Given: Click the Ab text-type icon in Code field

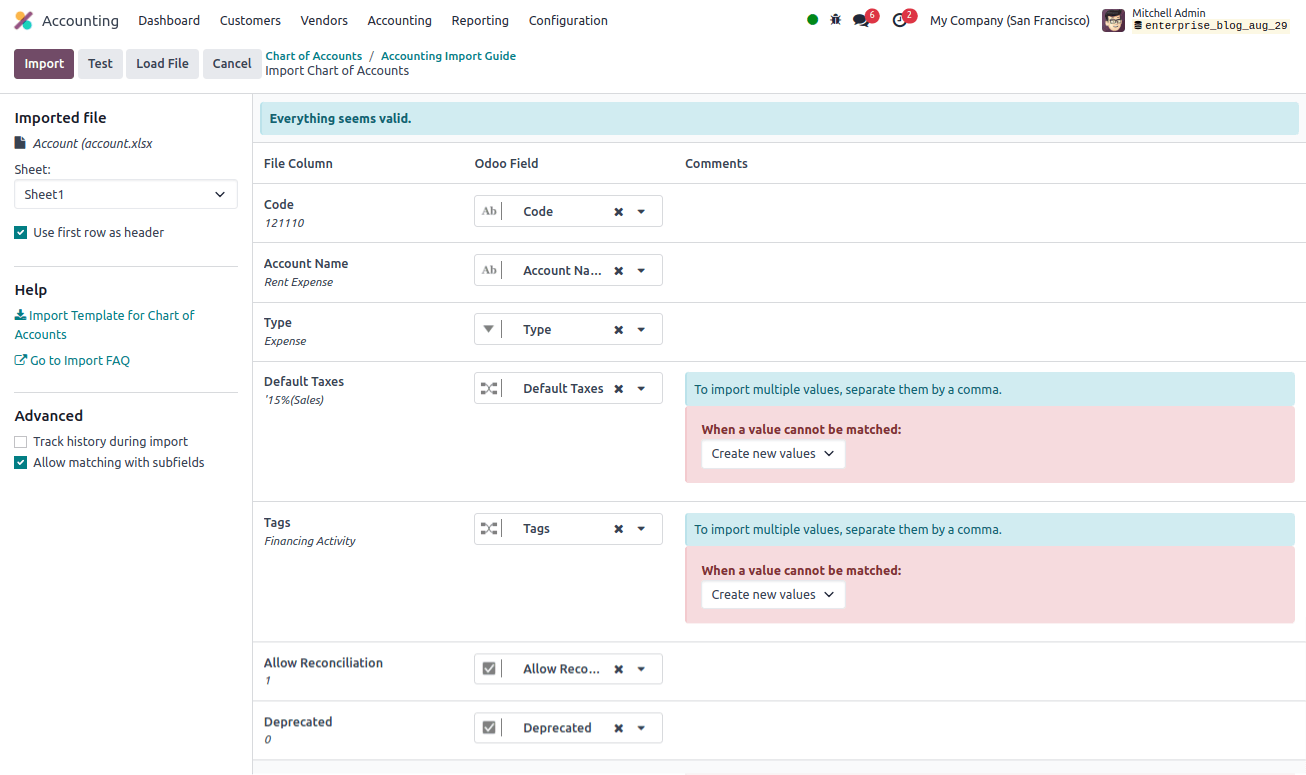Looking at the screenshot, I should tap(489, 211).
